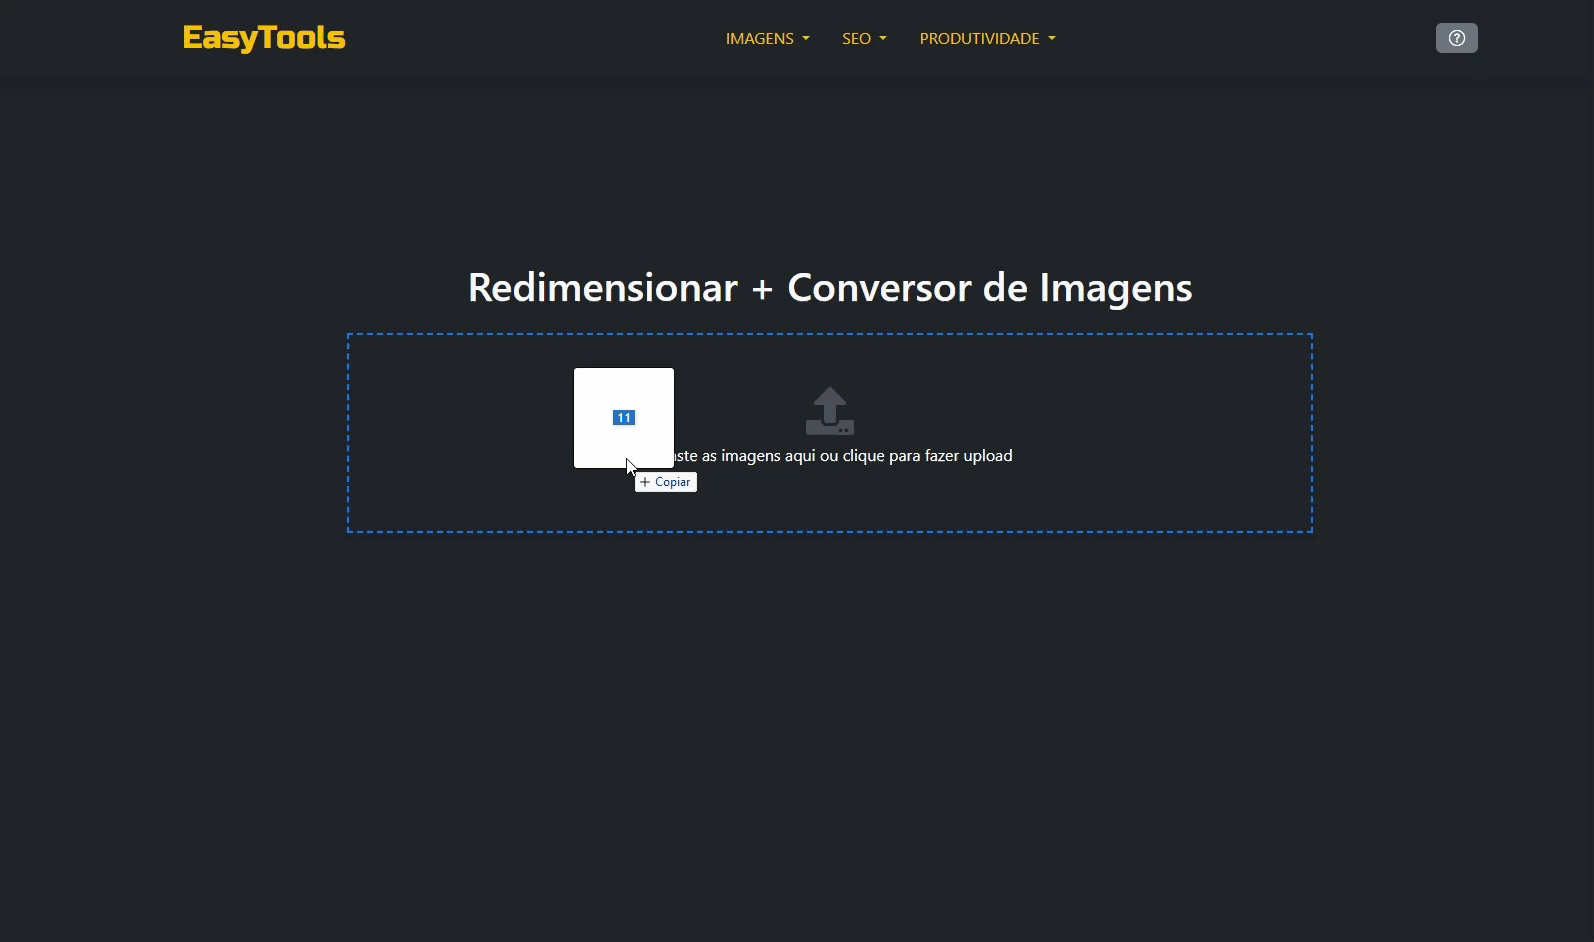Click the upload tray arrow icon

pos(829,411)
